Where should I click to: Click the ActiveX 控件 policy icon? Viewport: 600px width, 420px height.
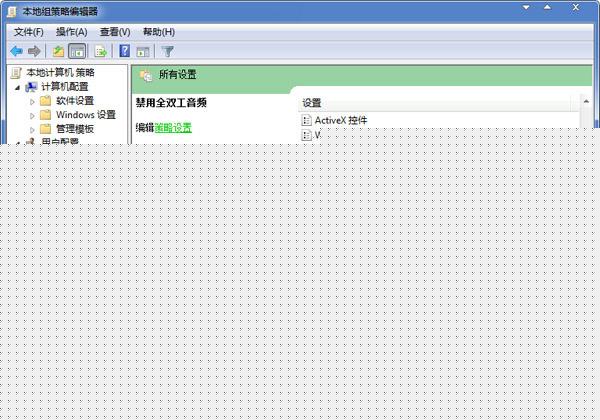(x=306, y=120)
